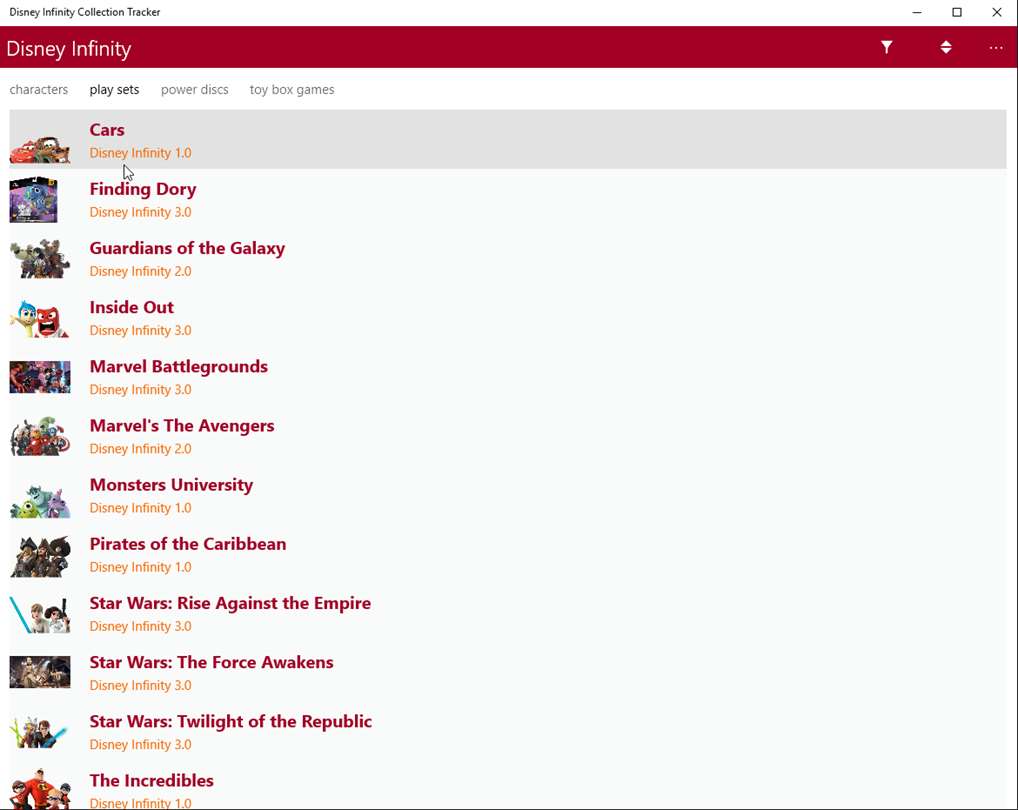Open the filter funnel icon
The width and height of the screenshot is (1018, 810).
click(886, 47)
